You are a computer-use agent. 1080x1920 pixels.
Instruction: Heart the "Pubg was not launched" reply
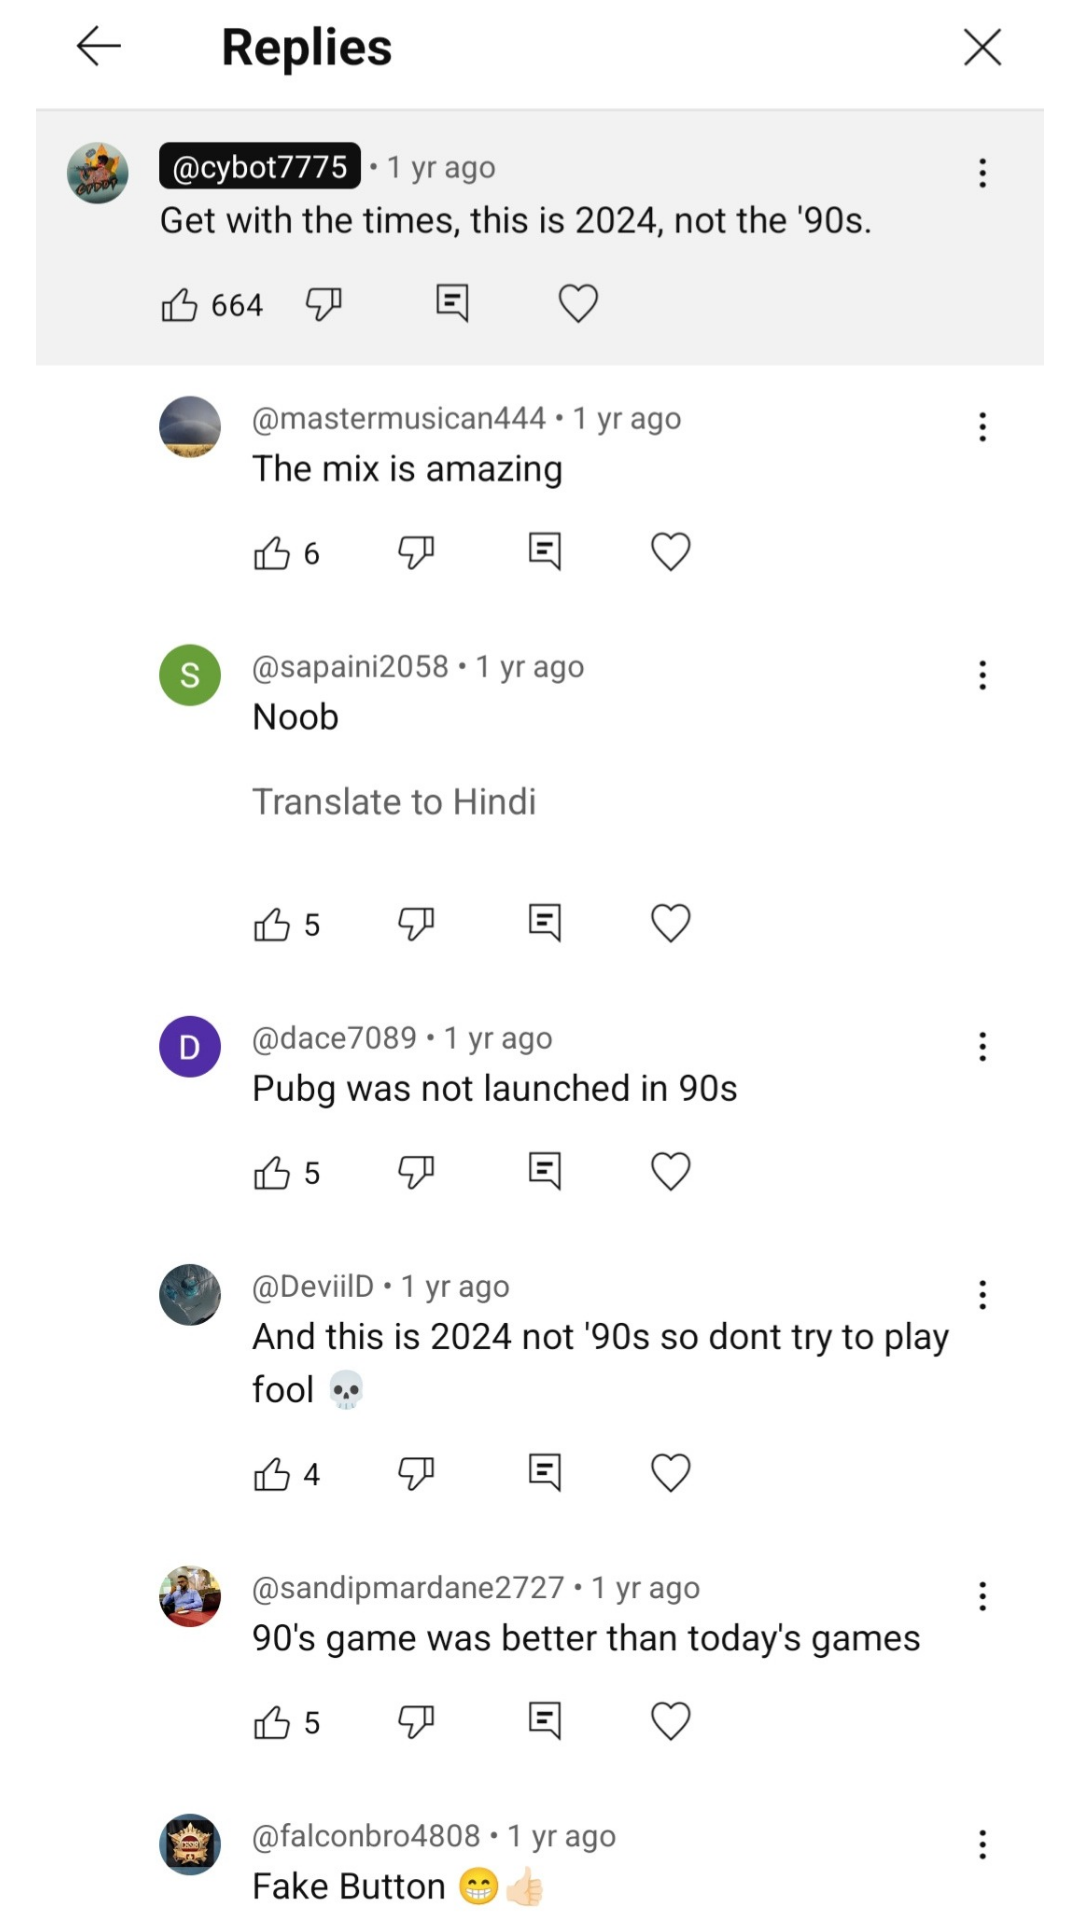click(670, 1171)
